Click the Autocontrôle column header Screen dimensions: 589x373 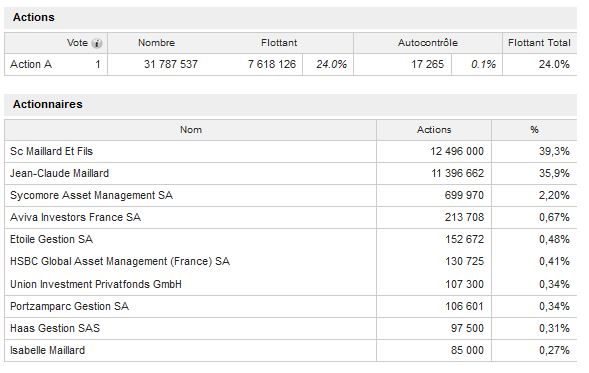[x=428, y=43]
